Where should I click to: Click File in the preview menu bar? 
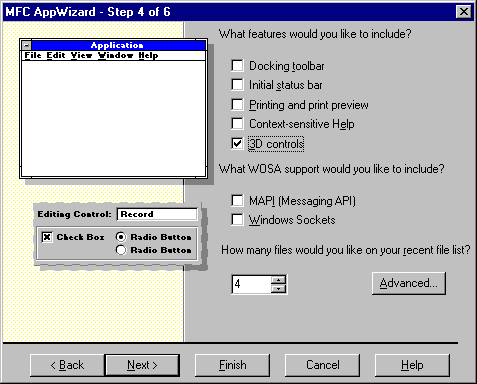[33, 55]
